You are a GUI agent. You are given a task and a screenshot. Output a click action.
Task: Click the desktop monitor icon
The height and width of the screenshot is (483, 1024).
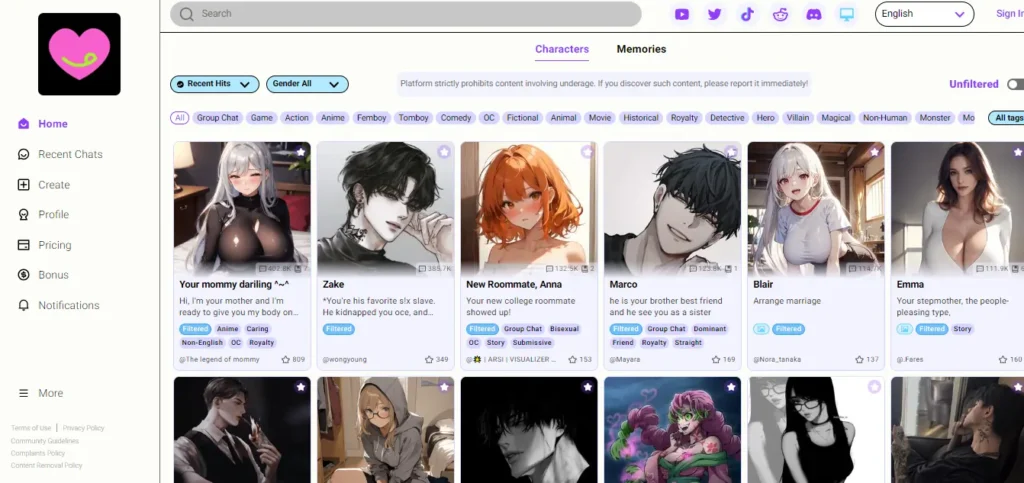tap(847, 14)
